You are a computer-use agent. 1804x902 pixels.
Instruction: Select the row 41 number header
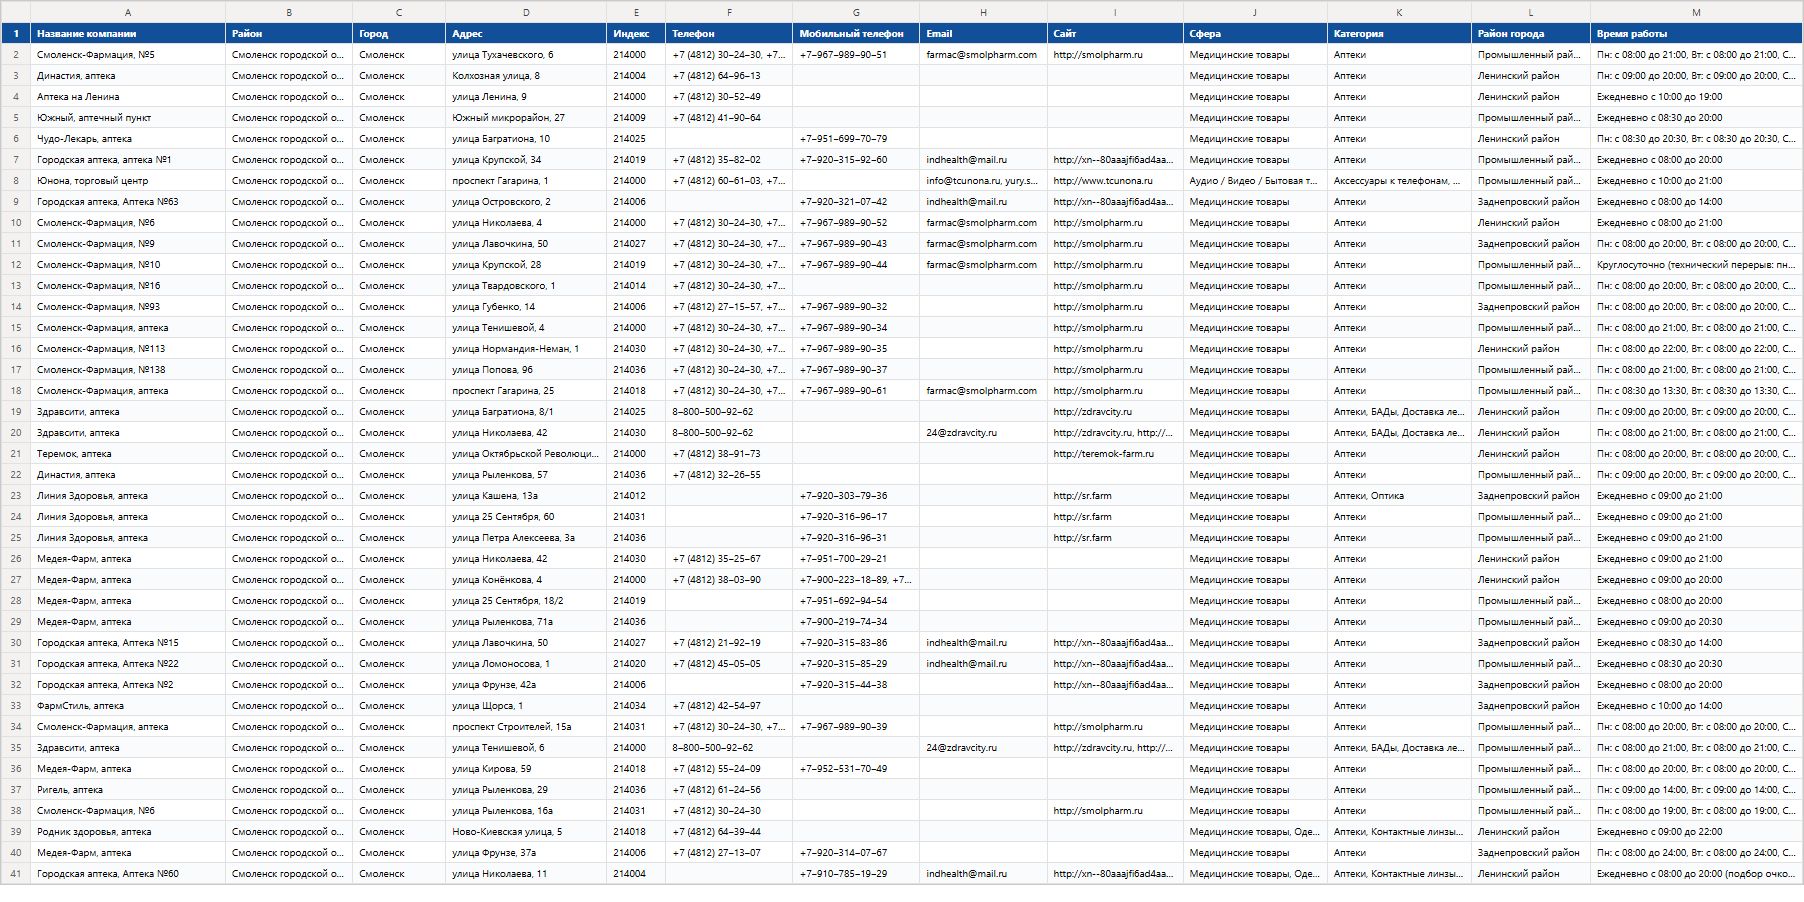coord(16,874)
